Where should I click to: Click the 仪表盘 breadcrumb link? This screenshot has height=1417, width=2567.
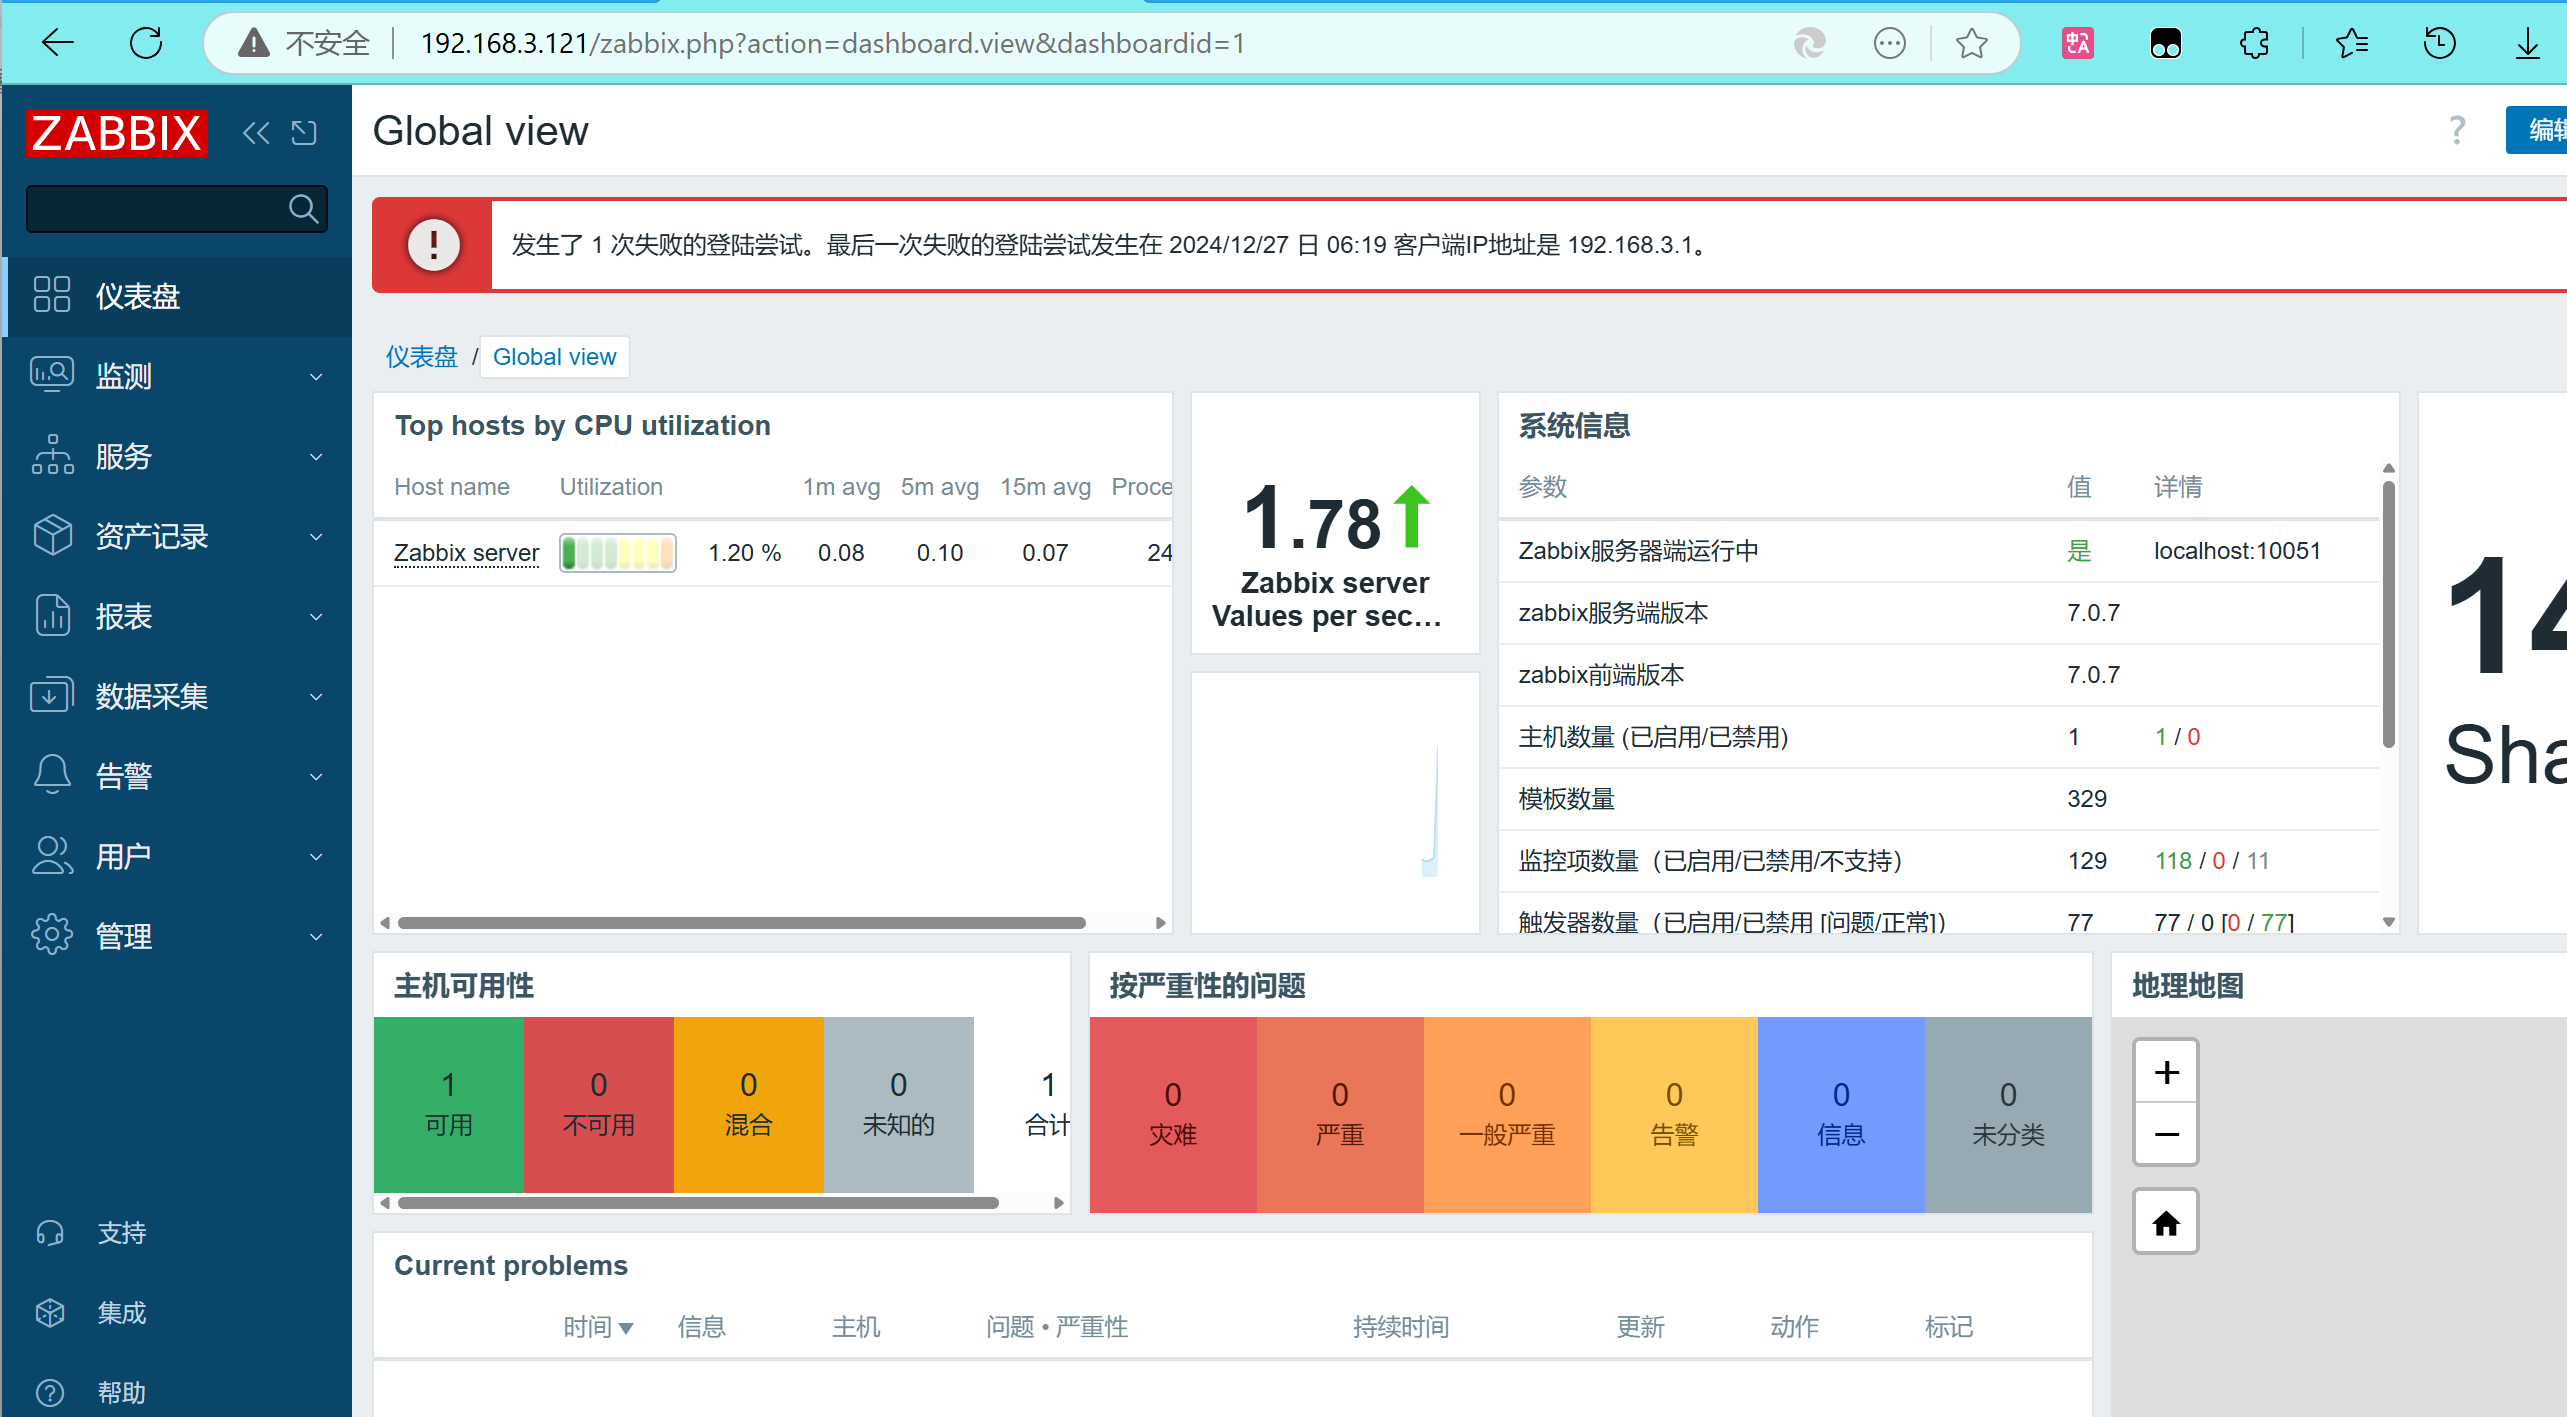point(421,357)
